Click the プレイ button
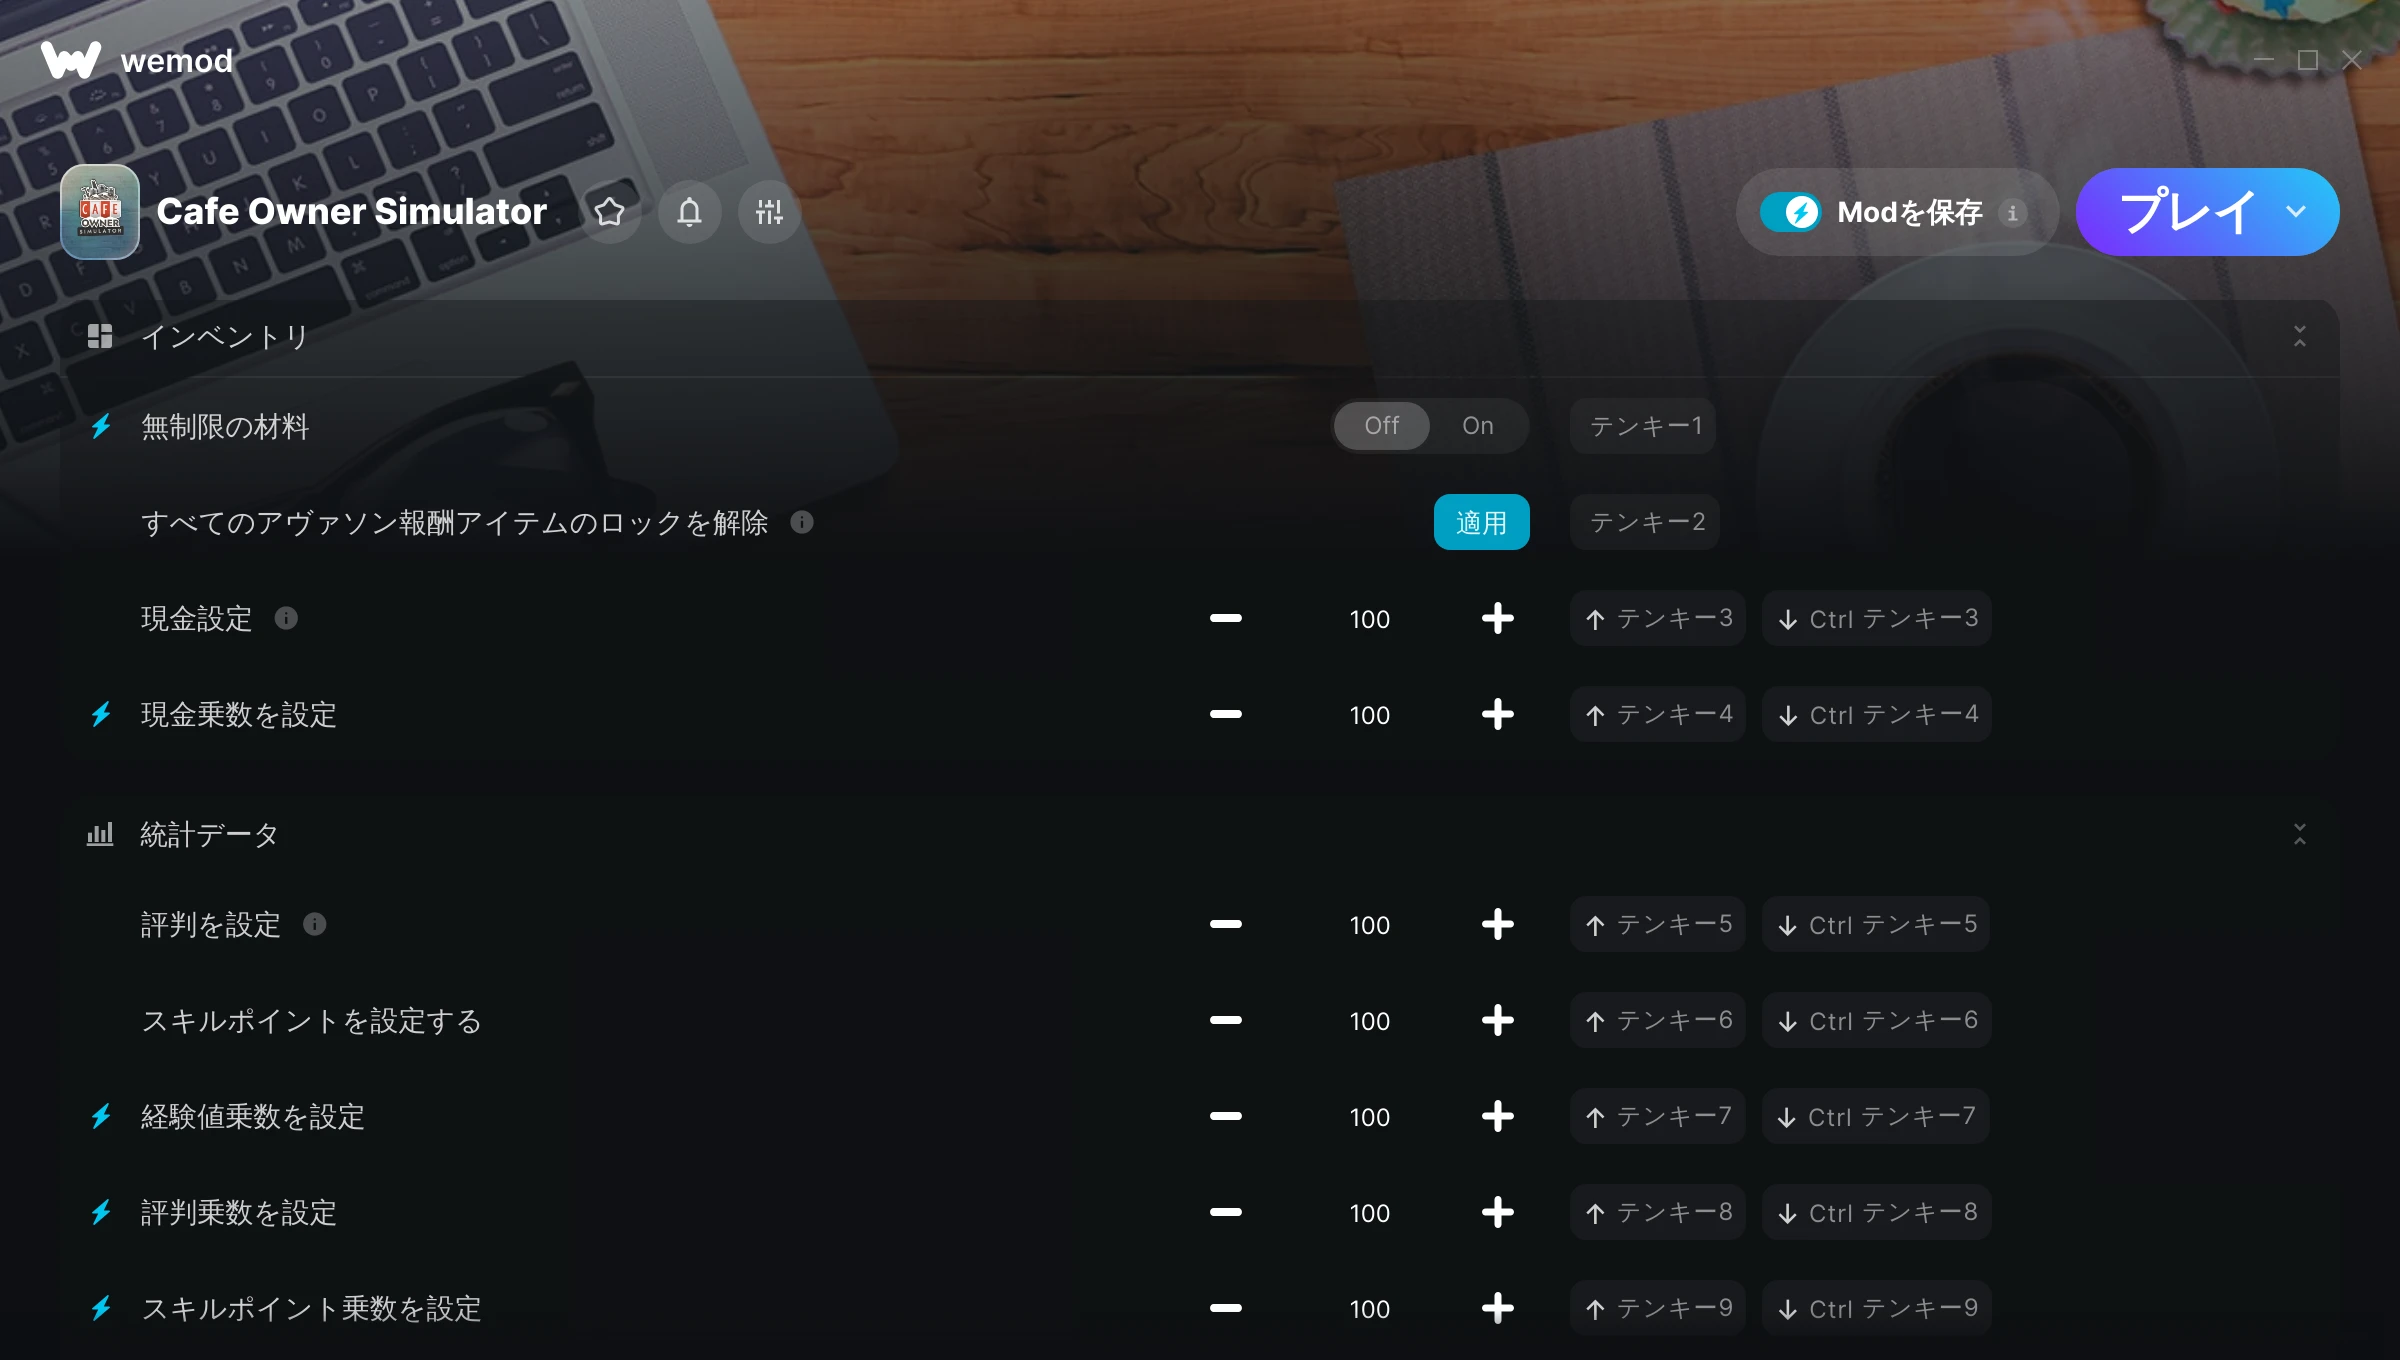 pyautogui.click(x=2185, y=212)
